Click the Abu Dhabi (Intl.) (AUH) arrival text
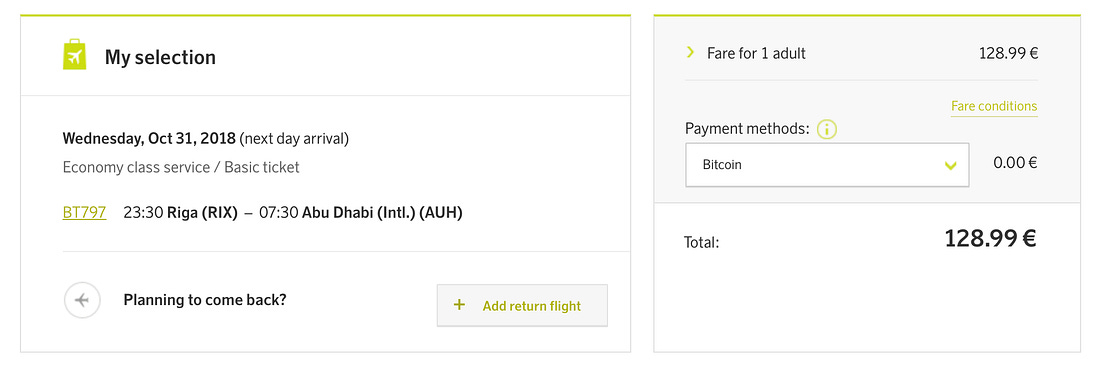 pos(382,213)
